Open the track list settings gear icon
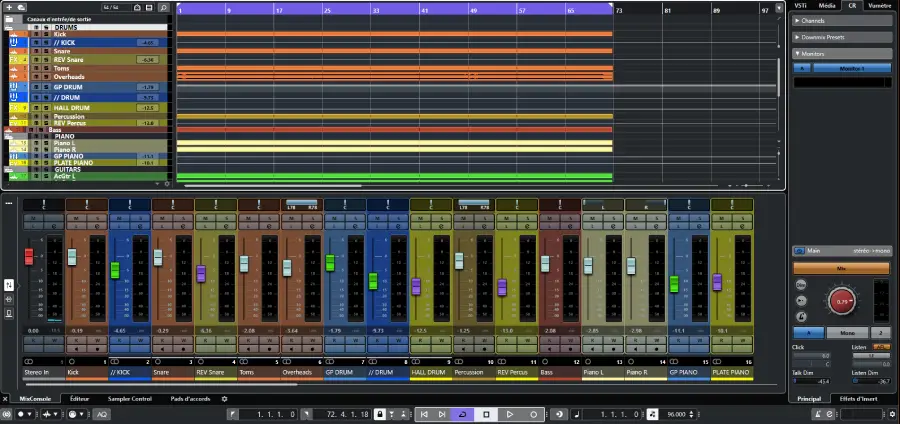The width and height of the screenshot is (900, 424). click(x=167, y=184)
